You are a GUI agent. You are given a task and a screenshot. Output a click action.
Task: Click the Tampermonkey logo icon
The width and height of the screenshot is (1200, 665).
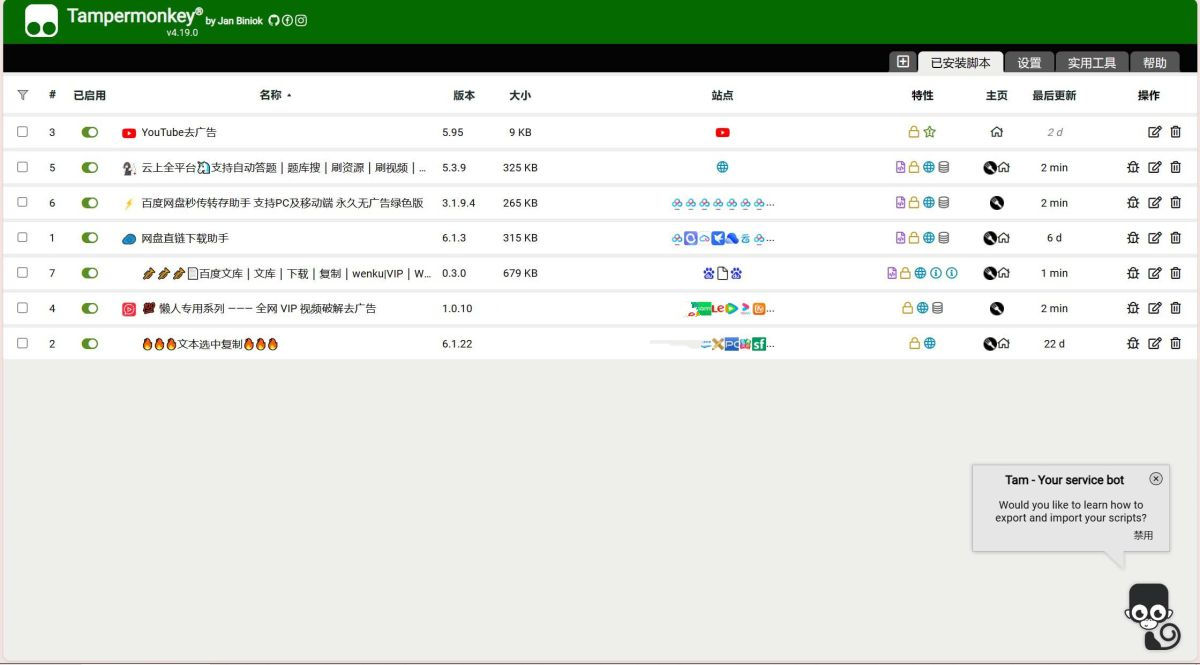pyautogui.click(x=41, y=21)
